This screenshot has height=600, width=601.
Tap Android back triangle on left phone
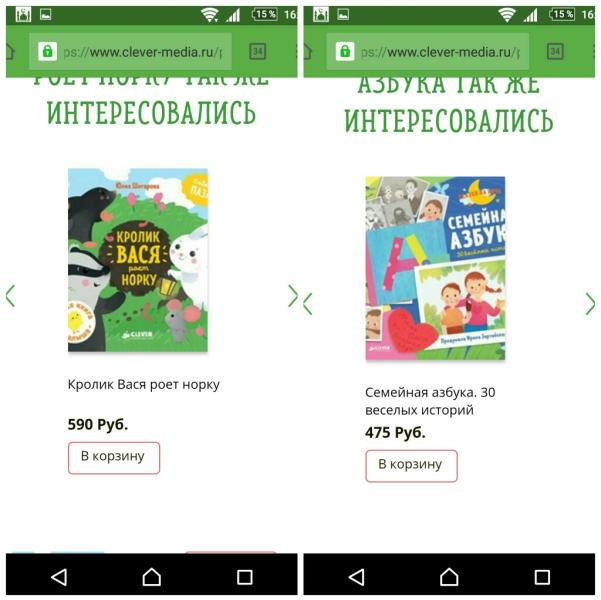[59, 577]
